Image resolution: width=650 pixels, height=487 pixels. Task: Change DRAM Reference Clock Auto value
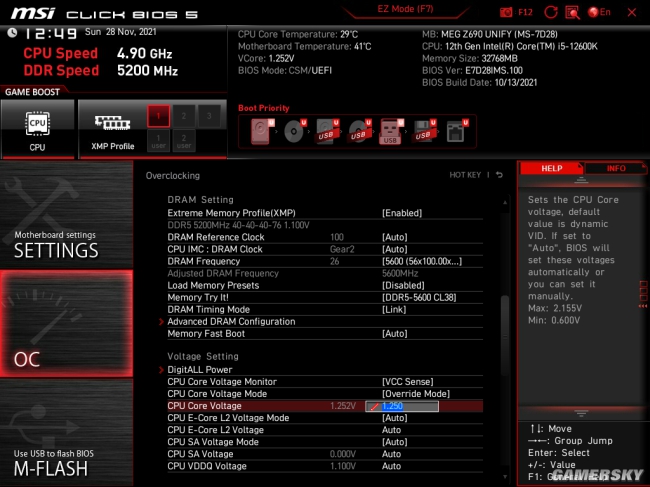tap(395, 237)
